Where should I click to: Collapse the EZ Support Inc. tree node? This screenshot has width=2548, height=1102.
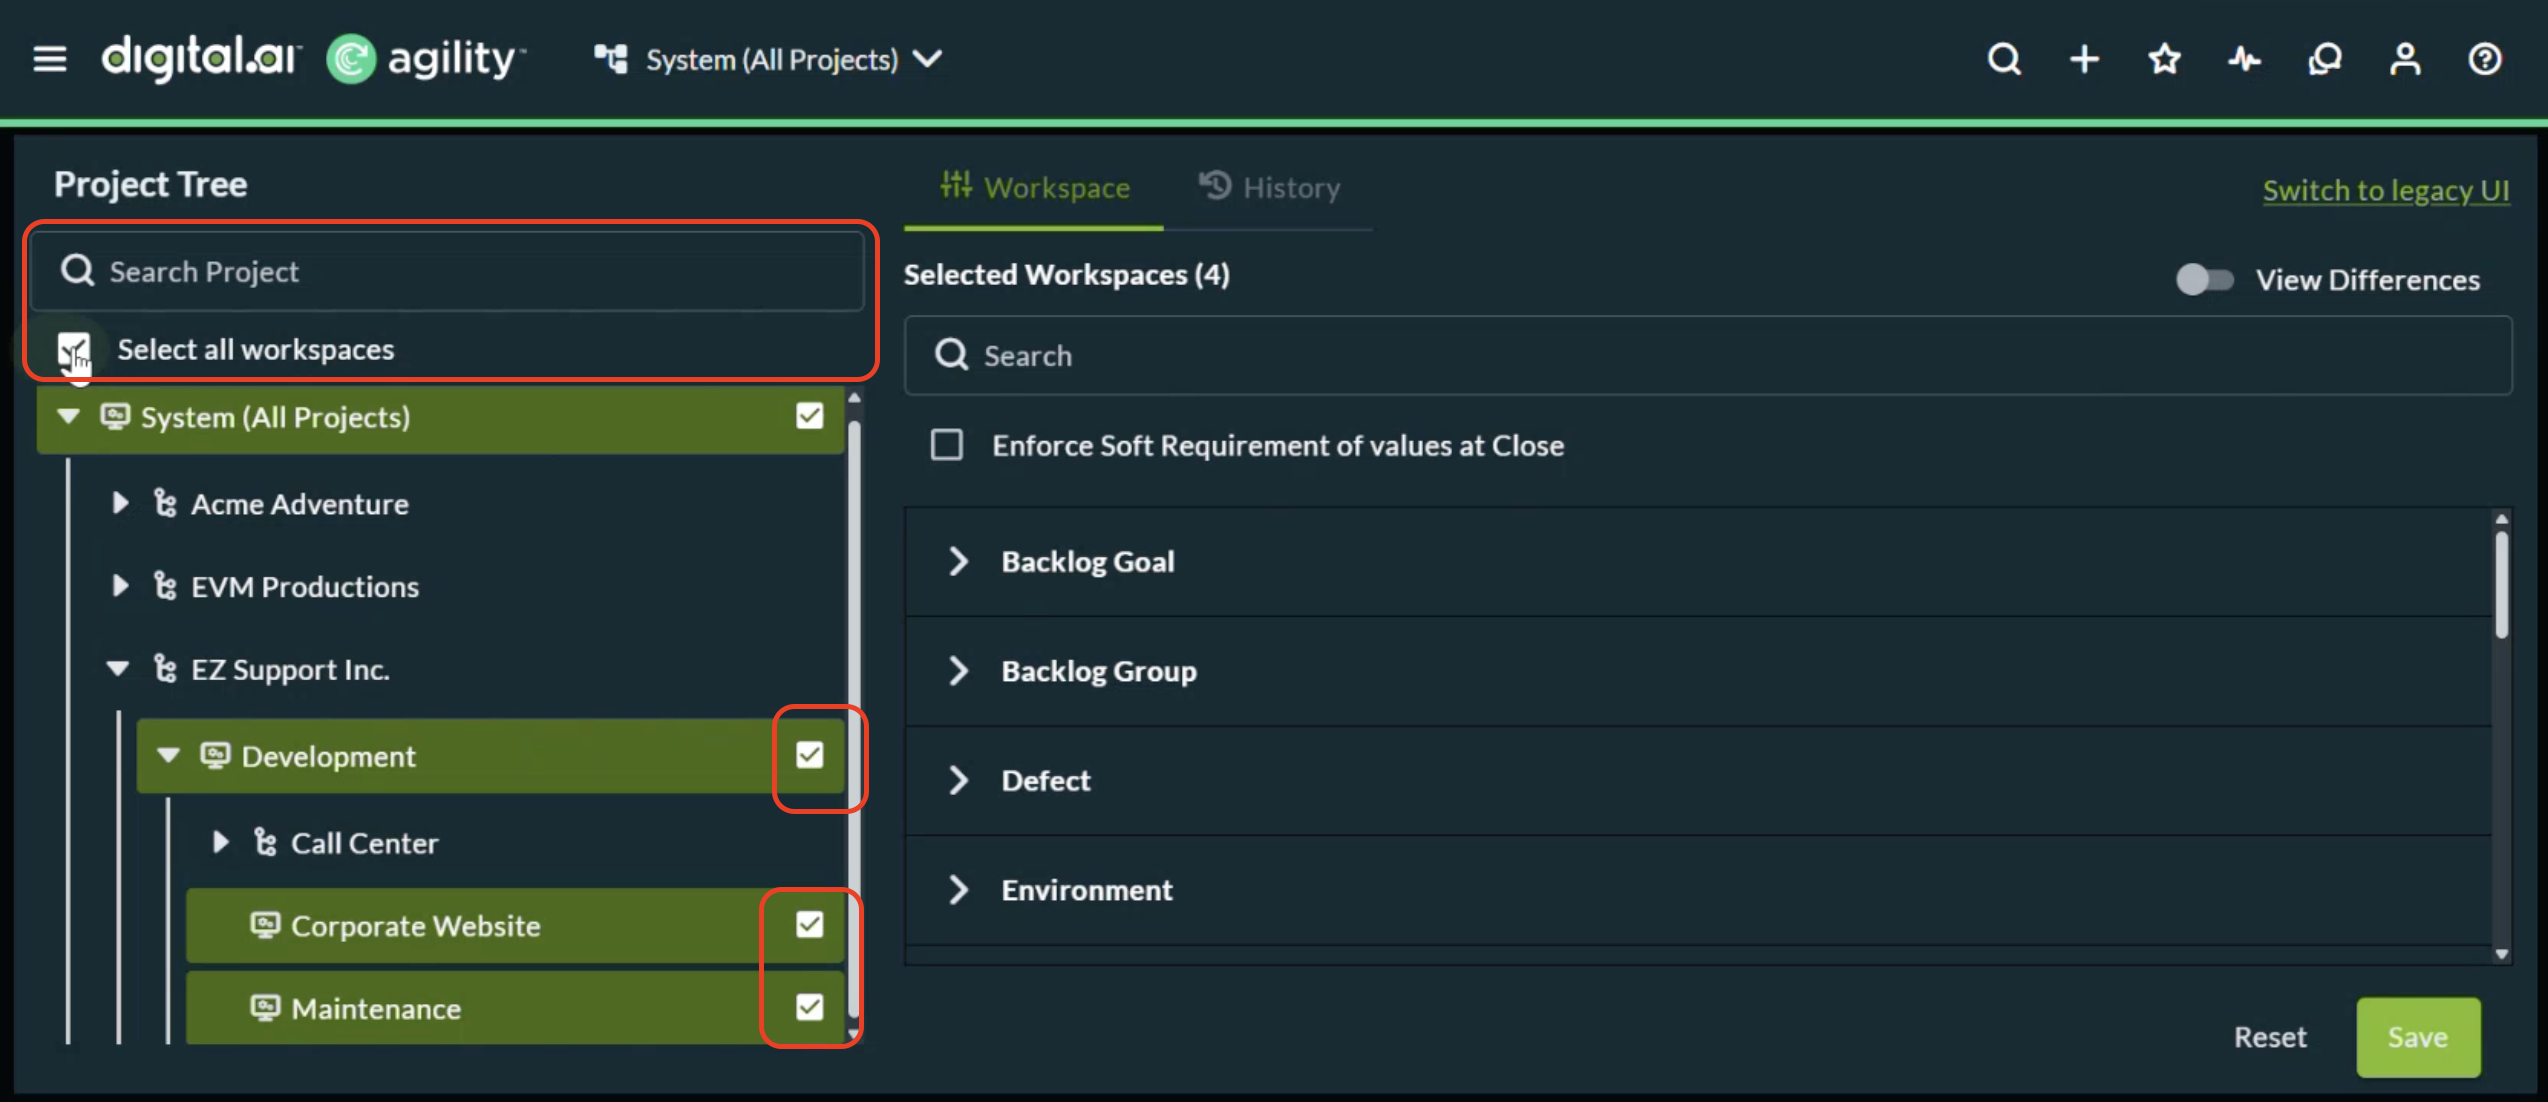[117, 668]
